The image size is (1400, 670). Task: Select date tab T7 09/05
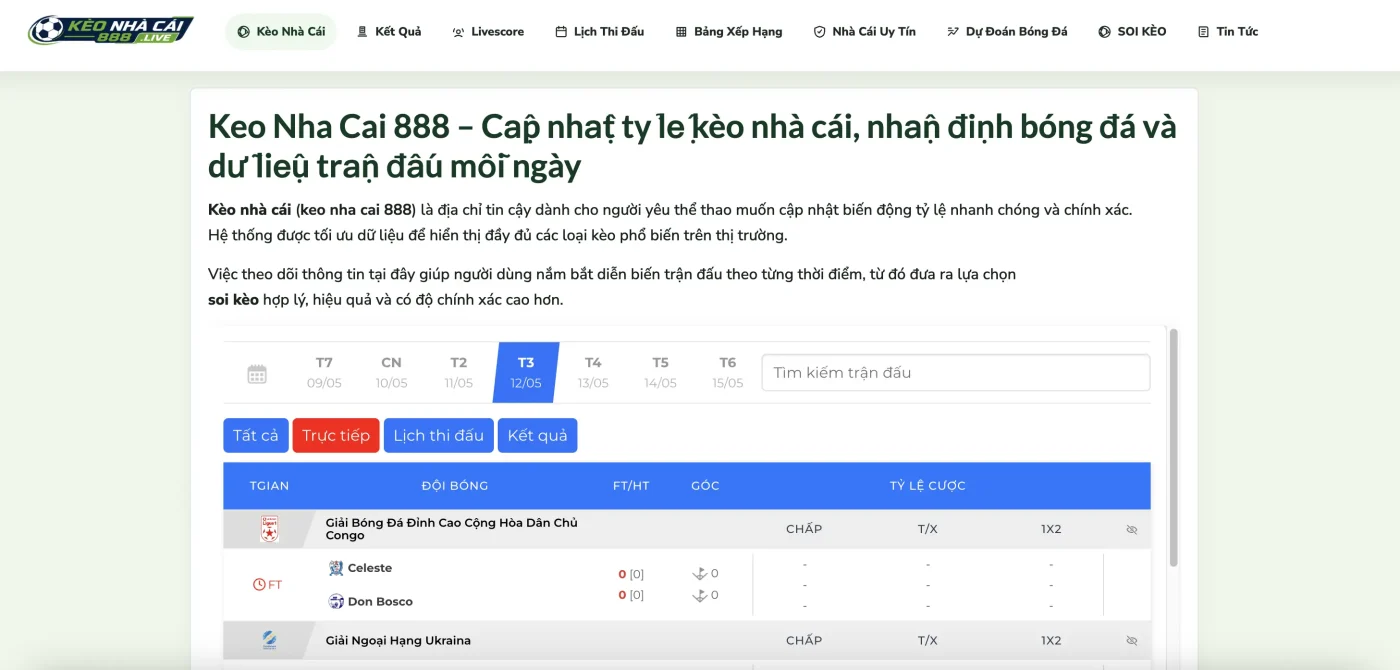(324, 372)
